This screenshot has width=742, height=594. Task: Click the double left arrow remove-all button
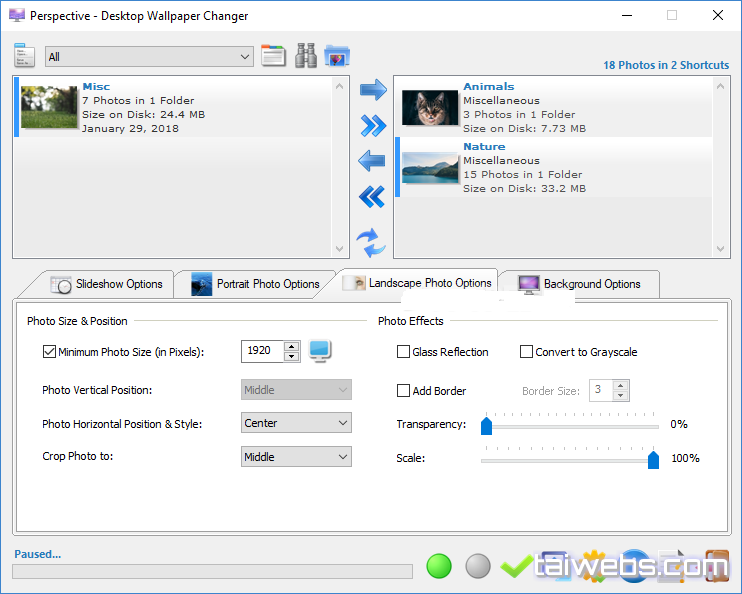click(372, 197)
